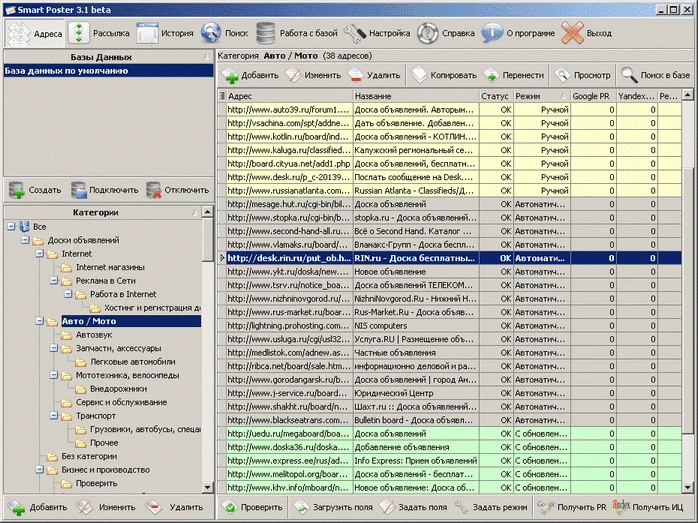The image size is (698, 523).
Task: Click Получить ИЦ Yandex icon button
Action: tap(647, 507)
